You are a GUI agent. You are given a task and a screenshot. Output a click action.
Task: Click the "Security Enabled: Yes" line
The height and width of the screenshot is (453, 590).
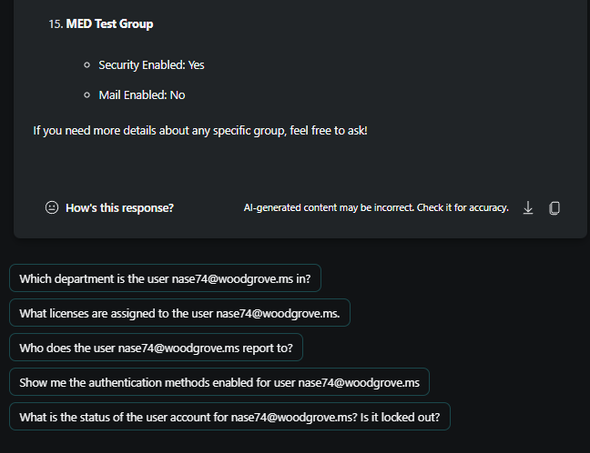[151, 65]
